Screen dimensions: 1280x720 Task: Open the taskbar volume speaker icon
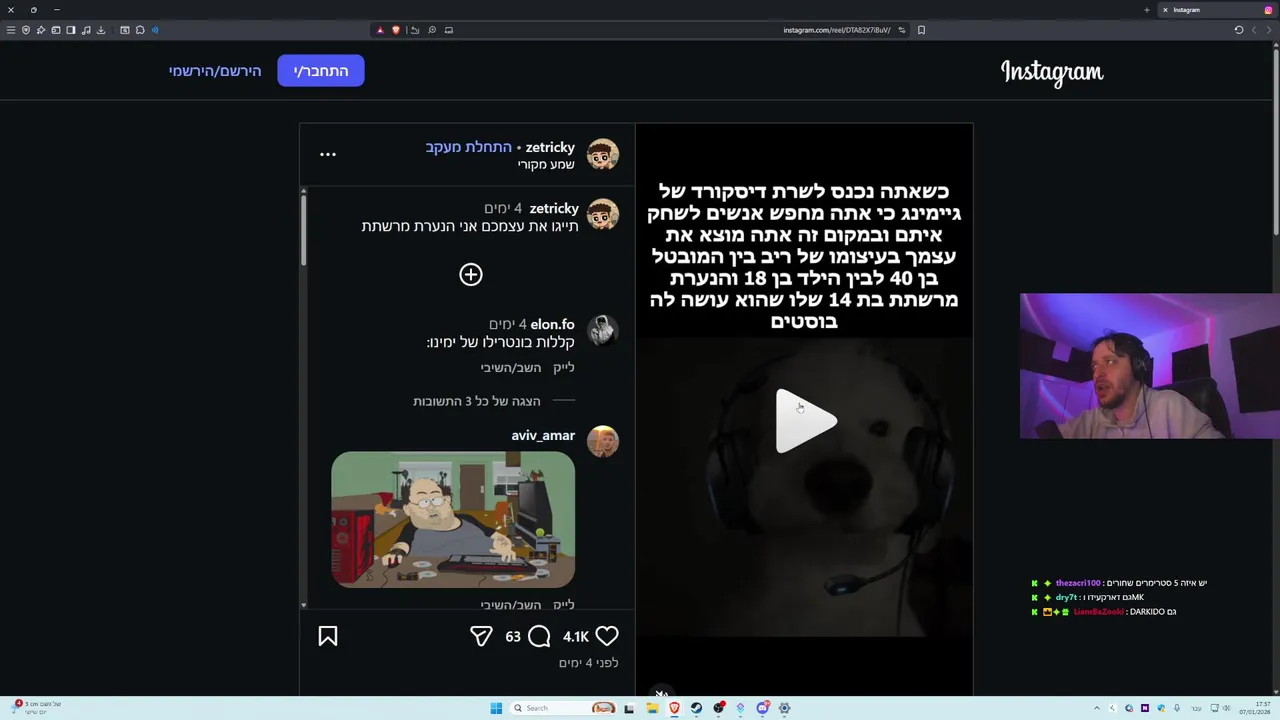[x=1227, y=708]
